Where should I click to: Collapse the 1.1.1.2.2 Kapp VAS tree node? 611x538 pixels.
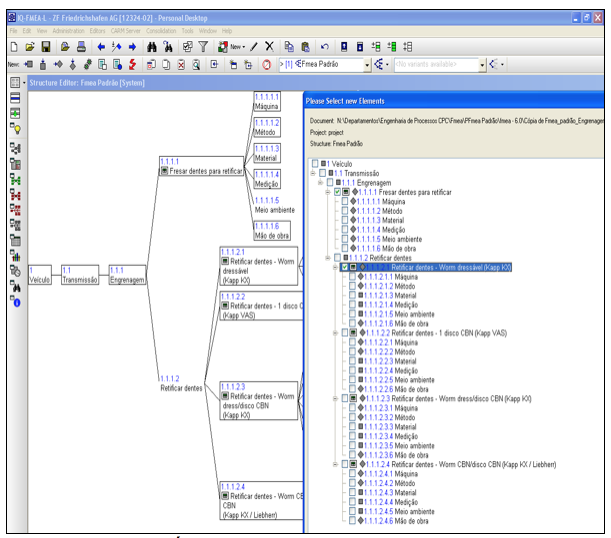(335, 333)
